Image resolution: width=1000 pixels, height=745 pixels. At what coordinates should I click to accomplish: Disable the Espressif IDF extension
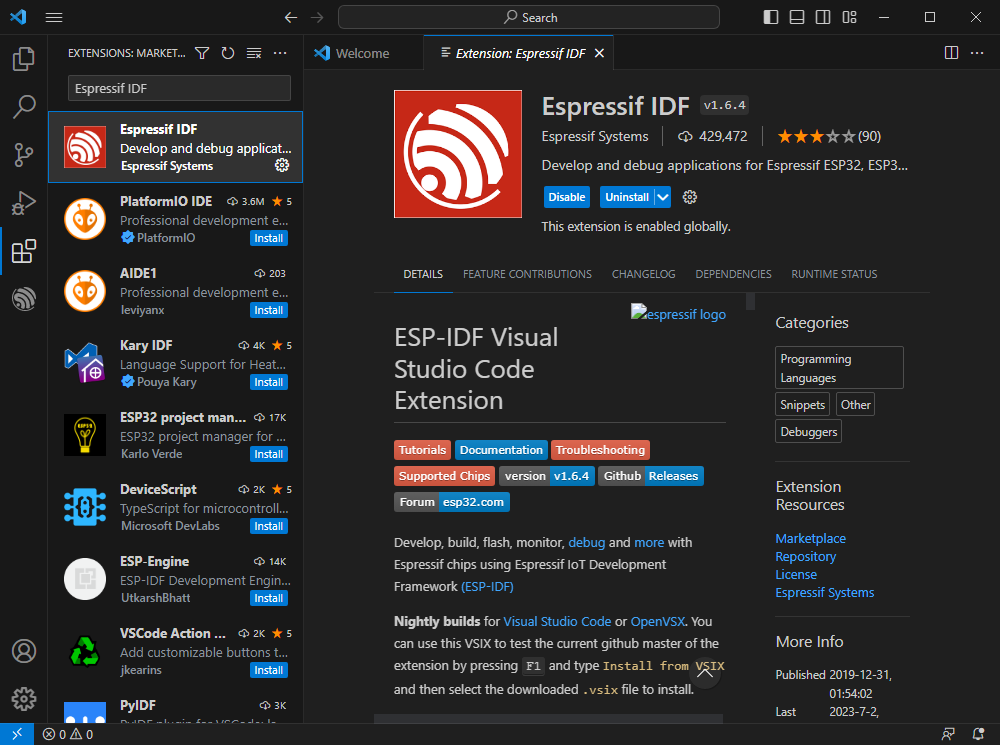tap(566, 197)
